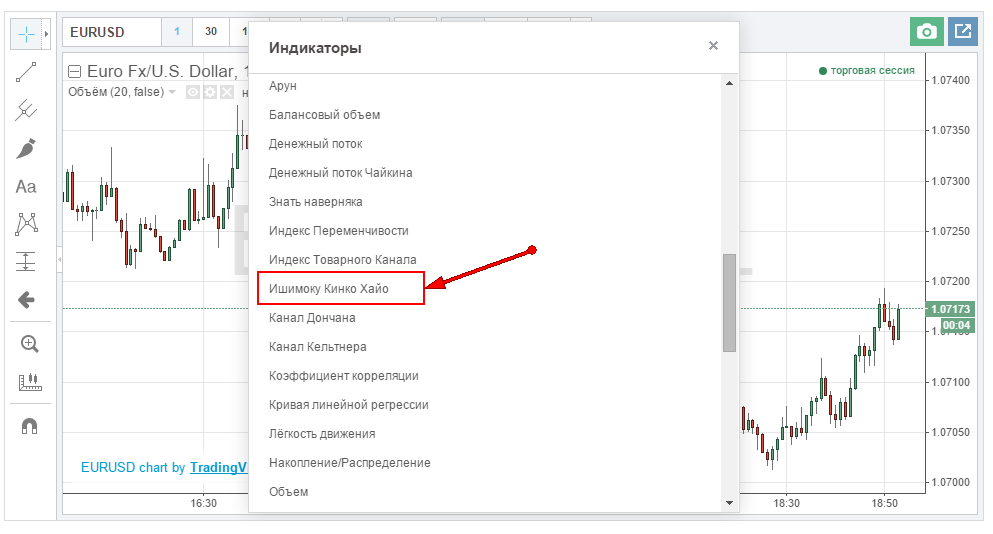
Task: Click the zoom in magnifier tool
Action: [x=29, y=344]
